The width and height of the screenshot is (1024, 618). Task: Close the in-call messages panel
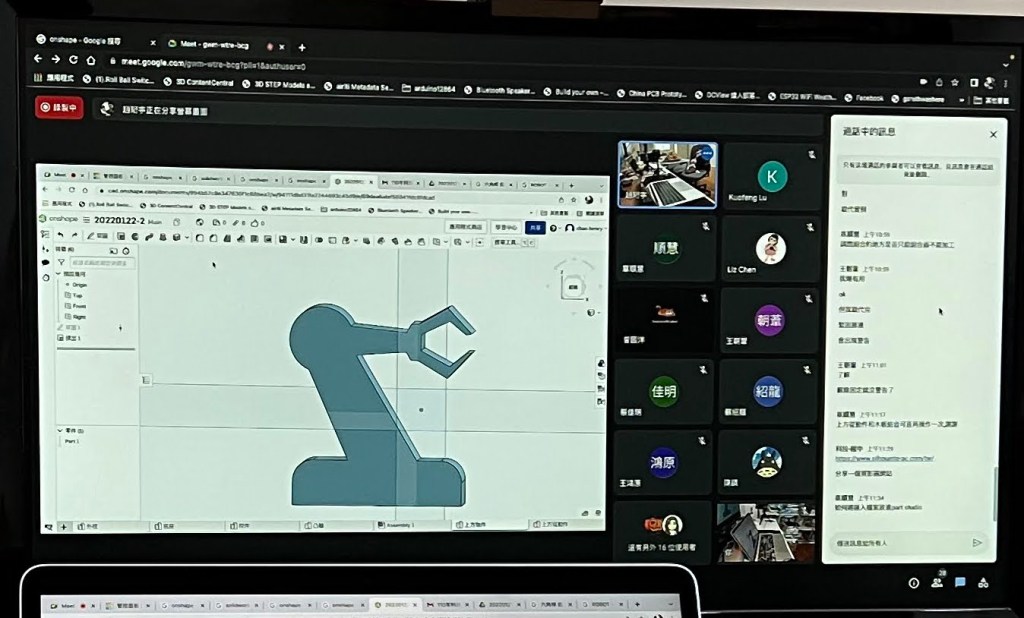(992, 134)
